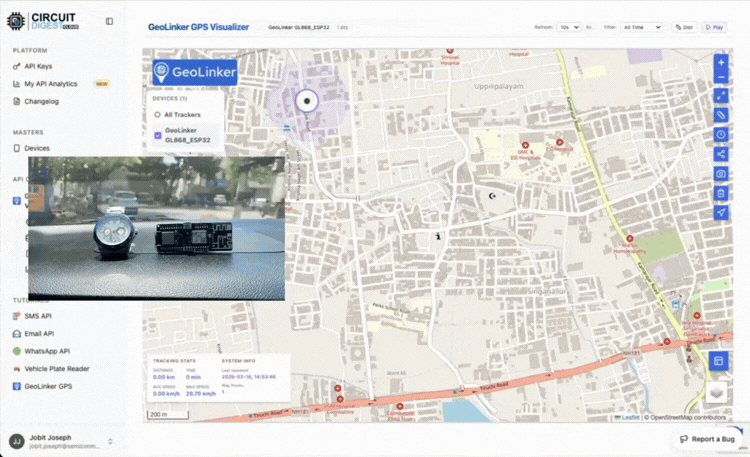Click the GeoLinker GPS Visualizer title
Image resolution: width=750 pixels, height=457 pixels.
199,27
